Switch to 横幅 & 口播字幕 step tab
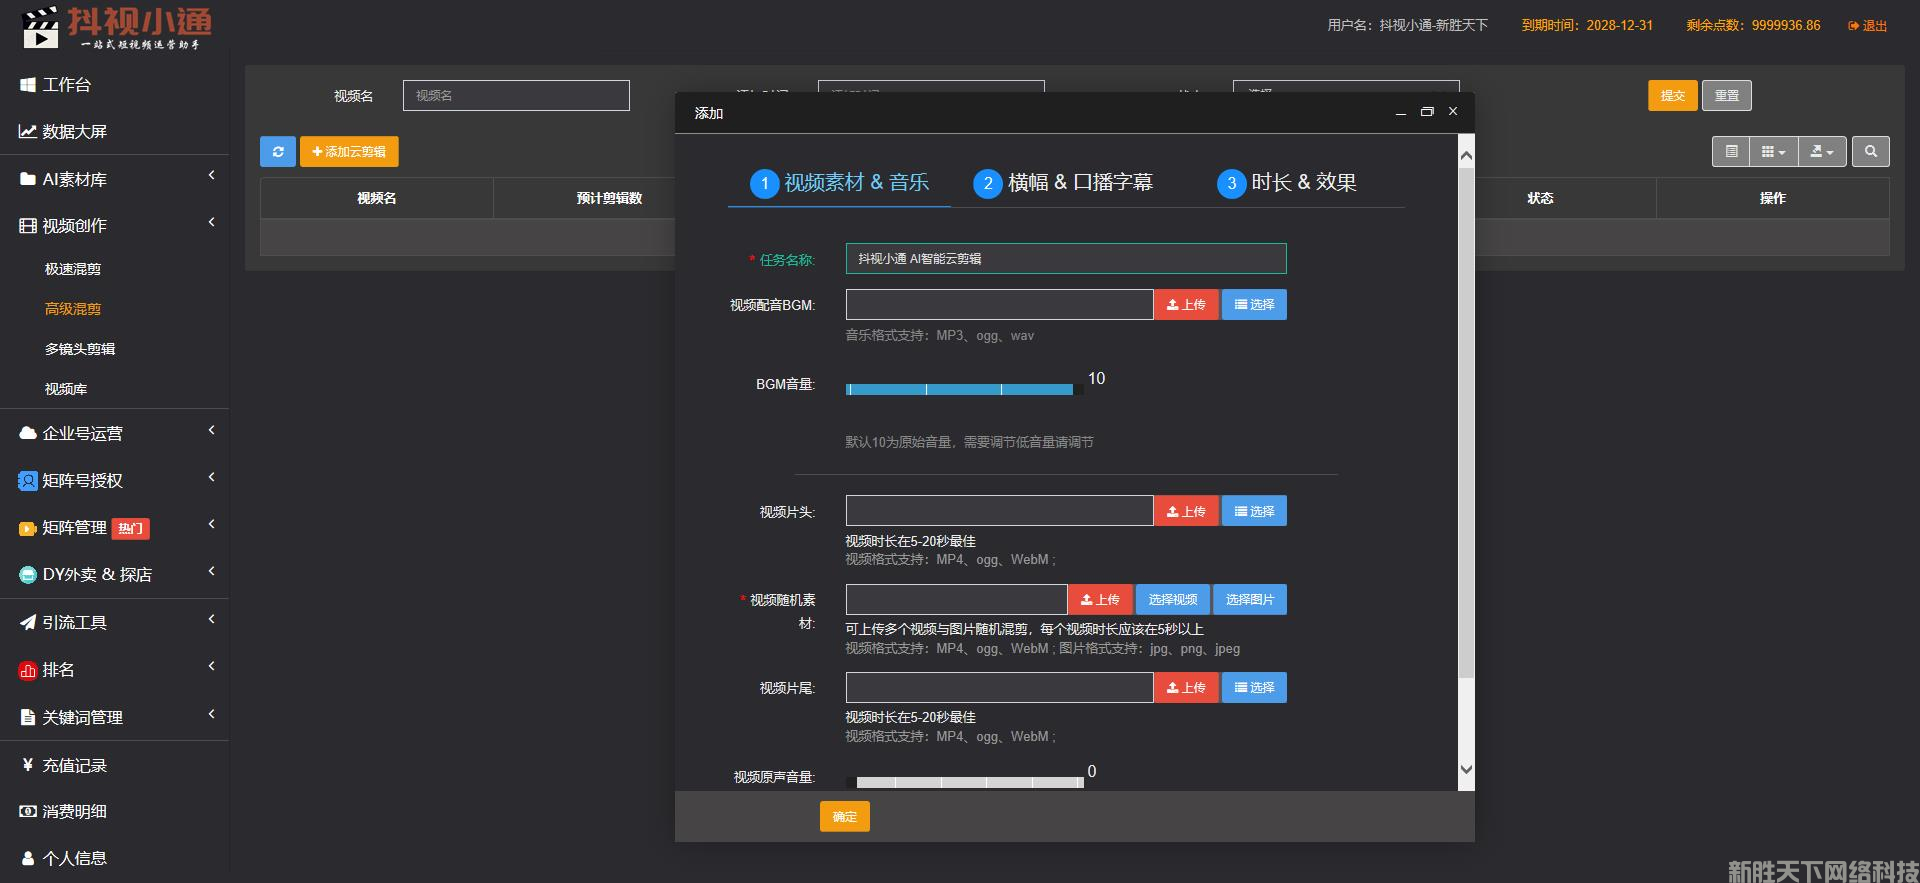 pos(1063,183)
